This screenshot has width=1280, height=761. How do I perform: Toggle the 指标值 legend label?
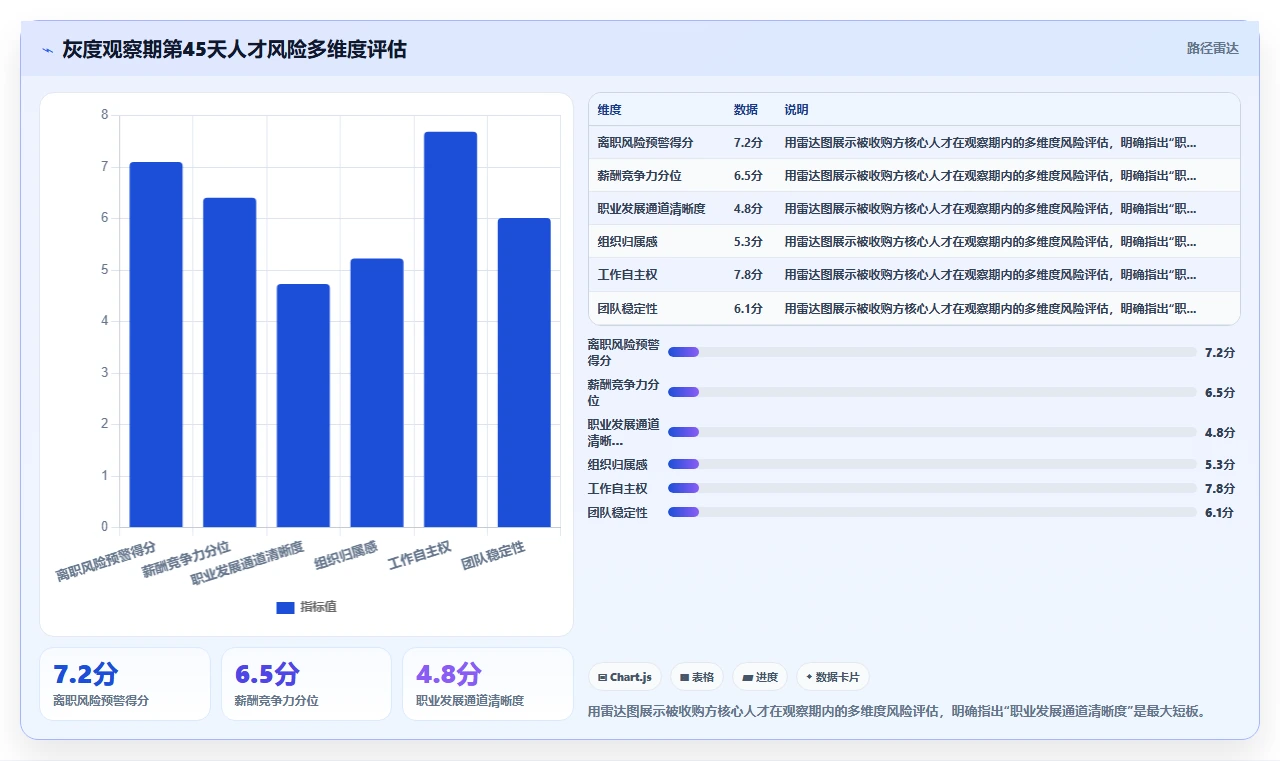(319, 607)
